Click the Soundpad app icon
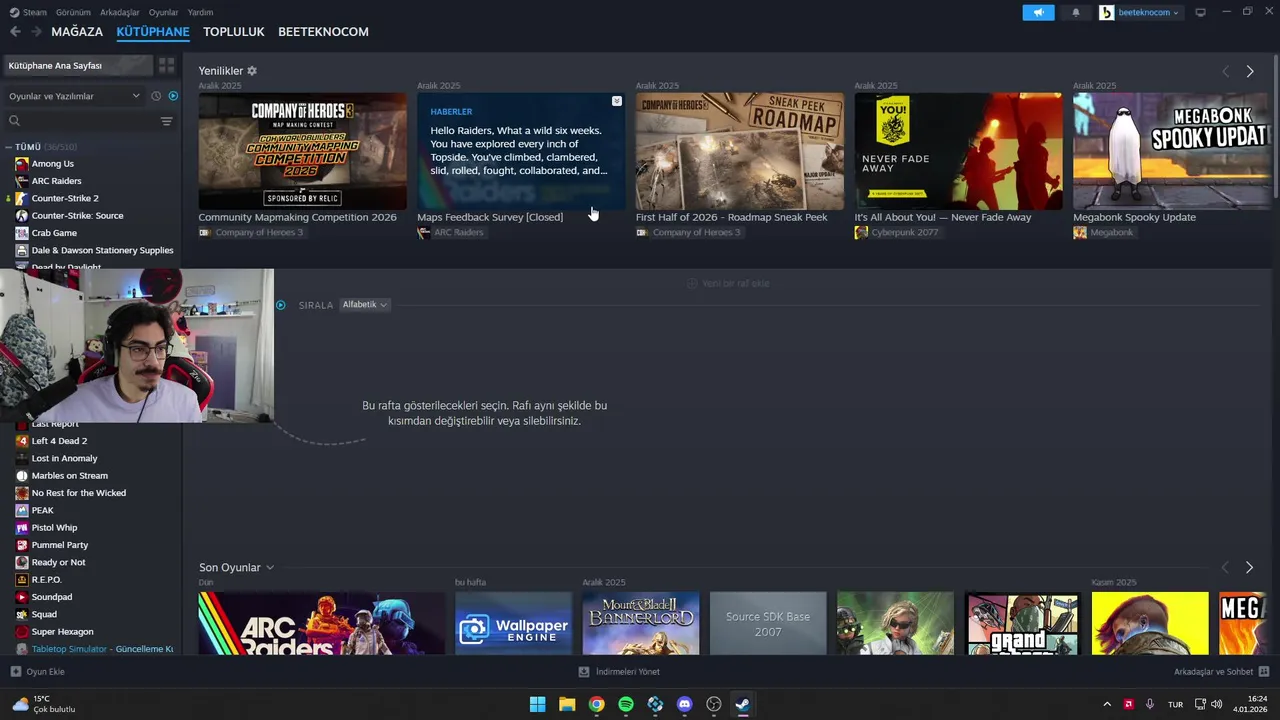Viewport: 1280px width, 720px height. [x=22, y=597]
